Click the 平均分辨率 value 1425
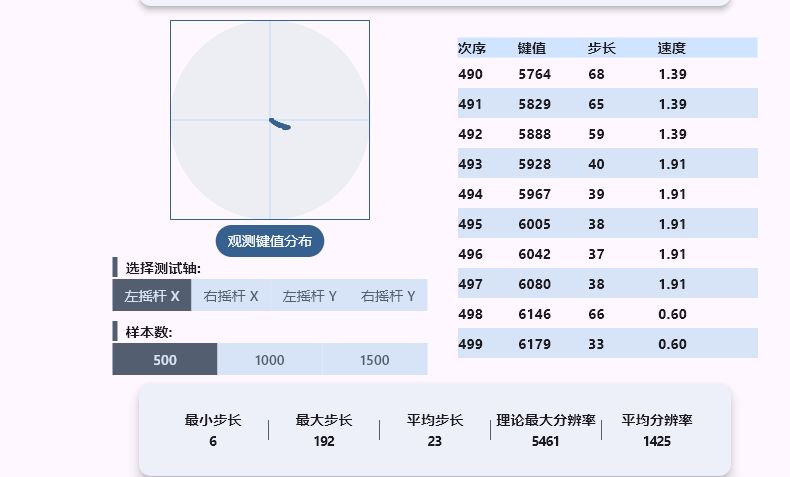 (x=657, y=441)
